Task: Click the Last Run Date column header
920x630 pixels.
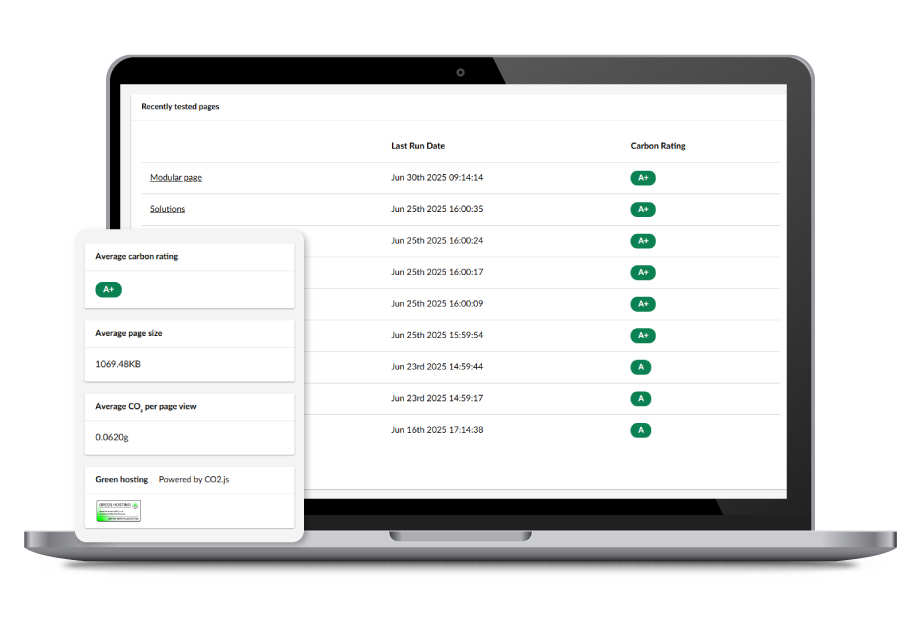Action: (418, 146)
